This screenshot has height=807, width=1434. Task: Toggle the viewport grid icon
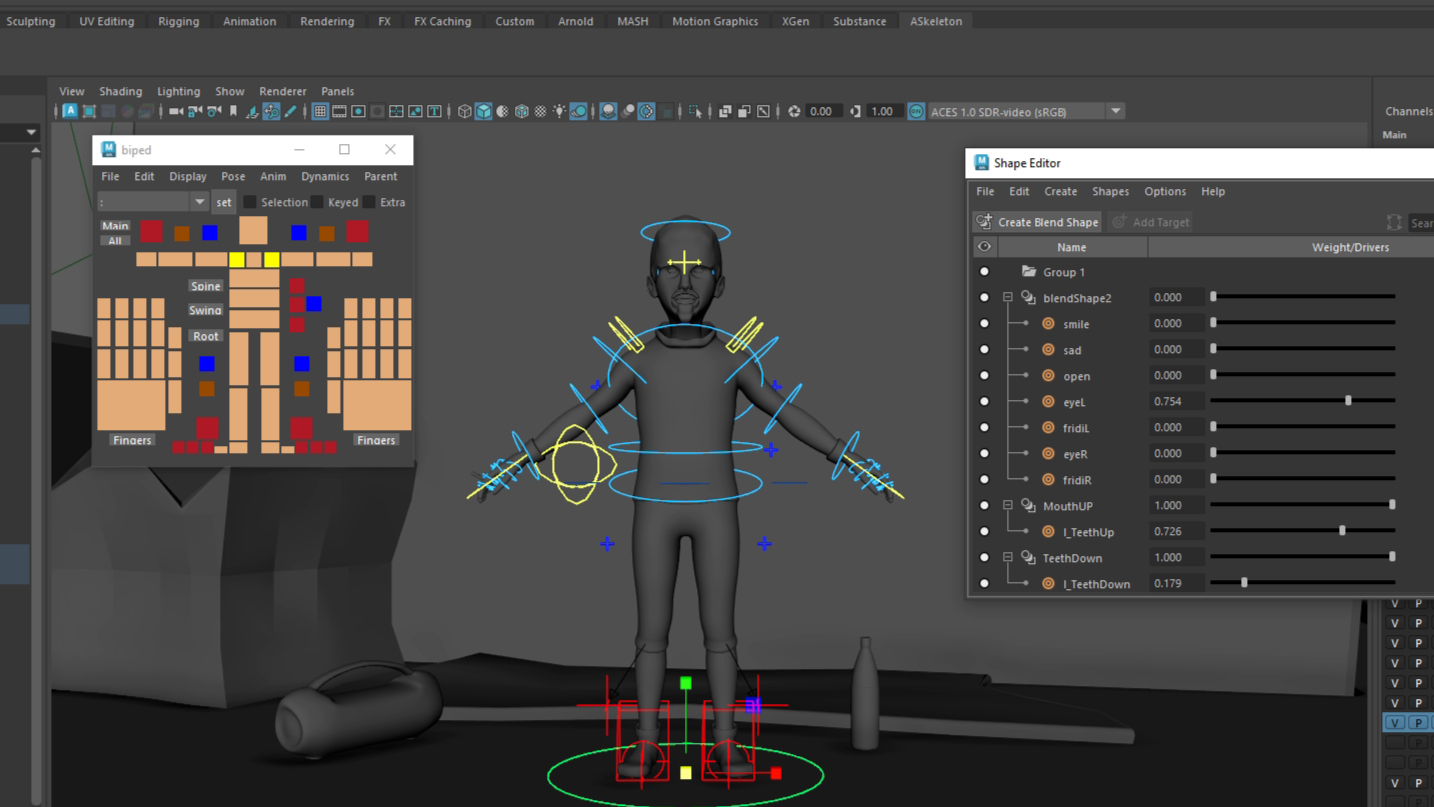coord(320,112)
